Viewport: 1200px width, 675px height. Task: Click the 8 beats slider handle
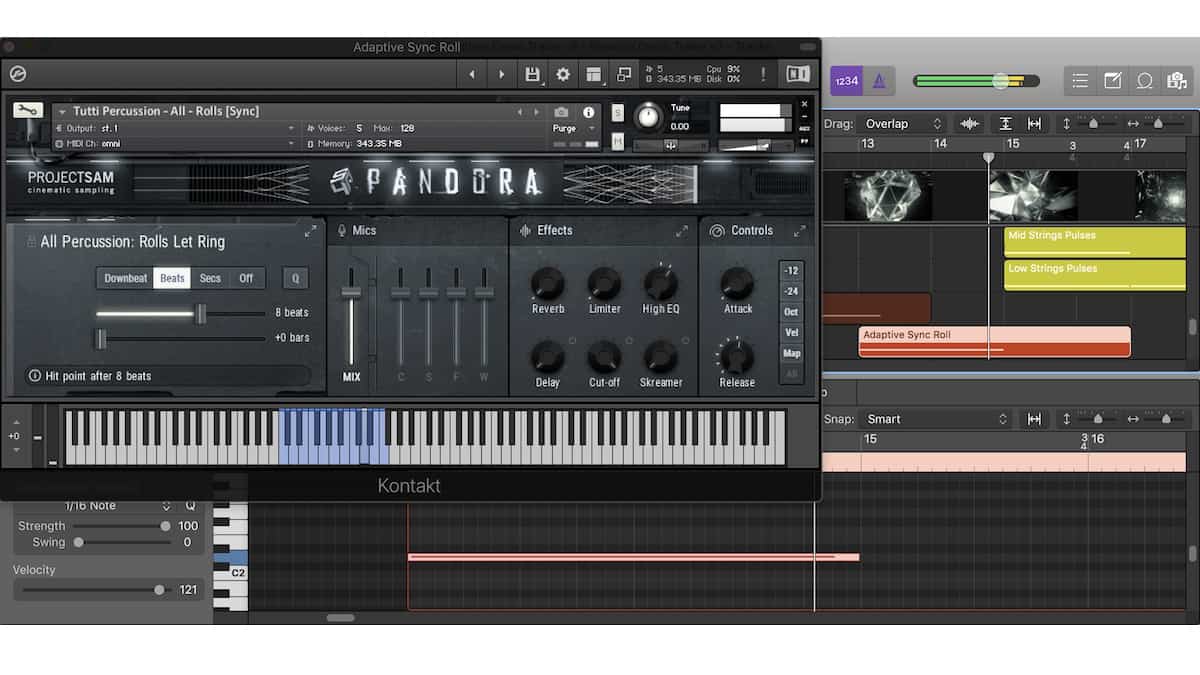click(x=201, y=314)
